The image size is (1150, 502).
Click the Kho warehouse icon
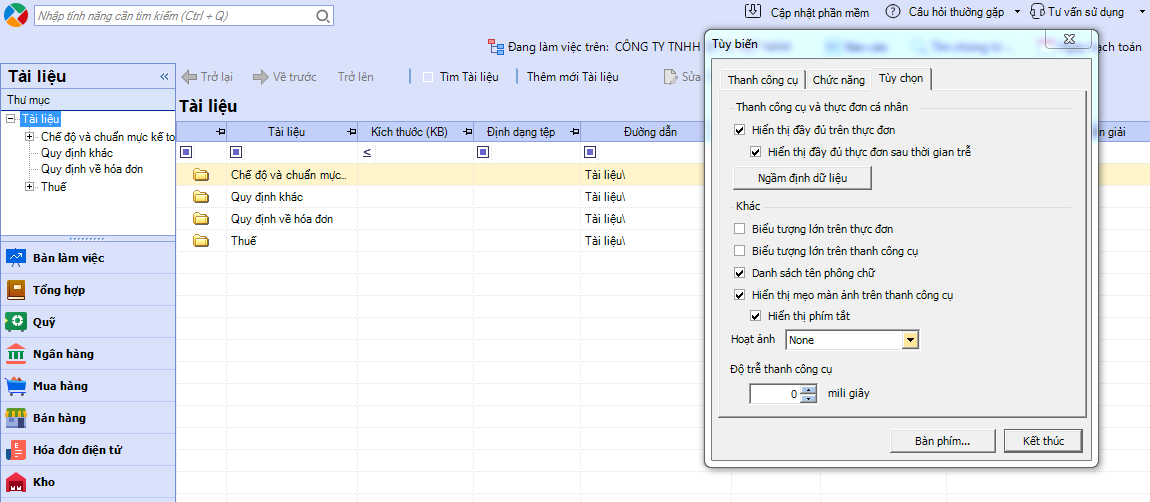coord(16,482)
